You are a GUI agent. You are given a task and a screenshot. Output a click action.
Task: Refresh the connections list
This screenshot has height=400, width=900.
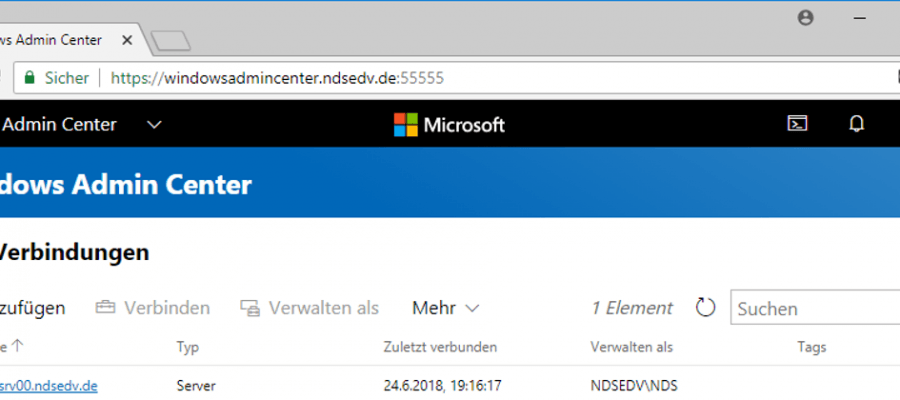pos(705,307)
